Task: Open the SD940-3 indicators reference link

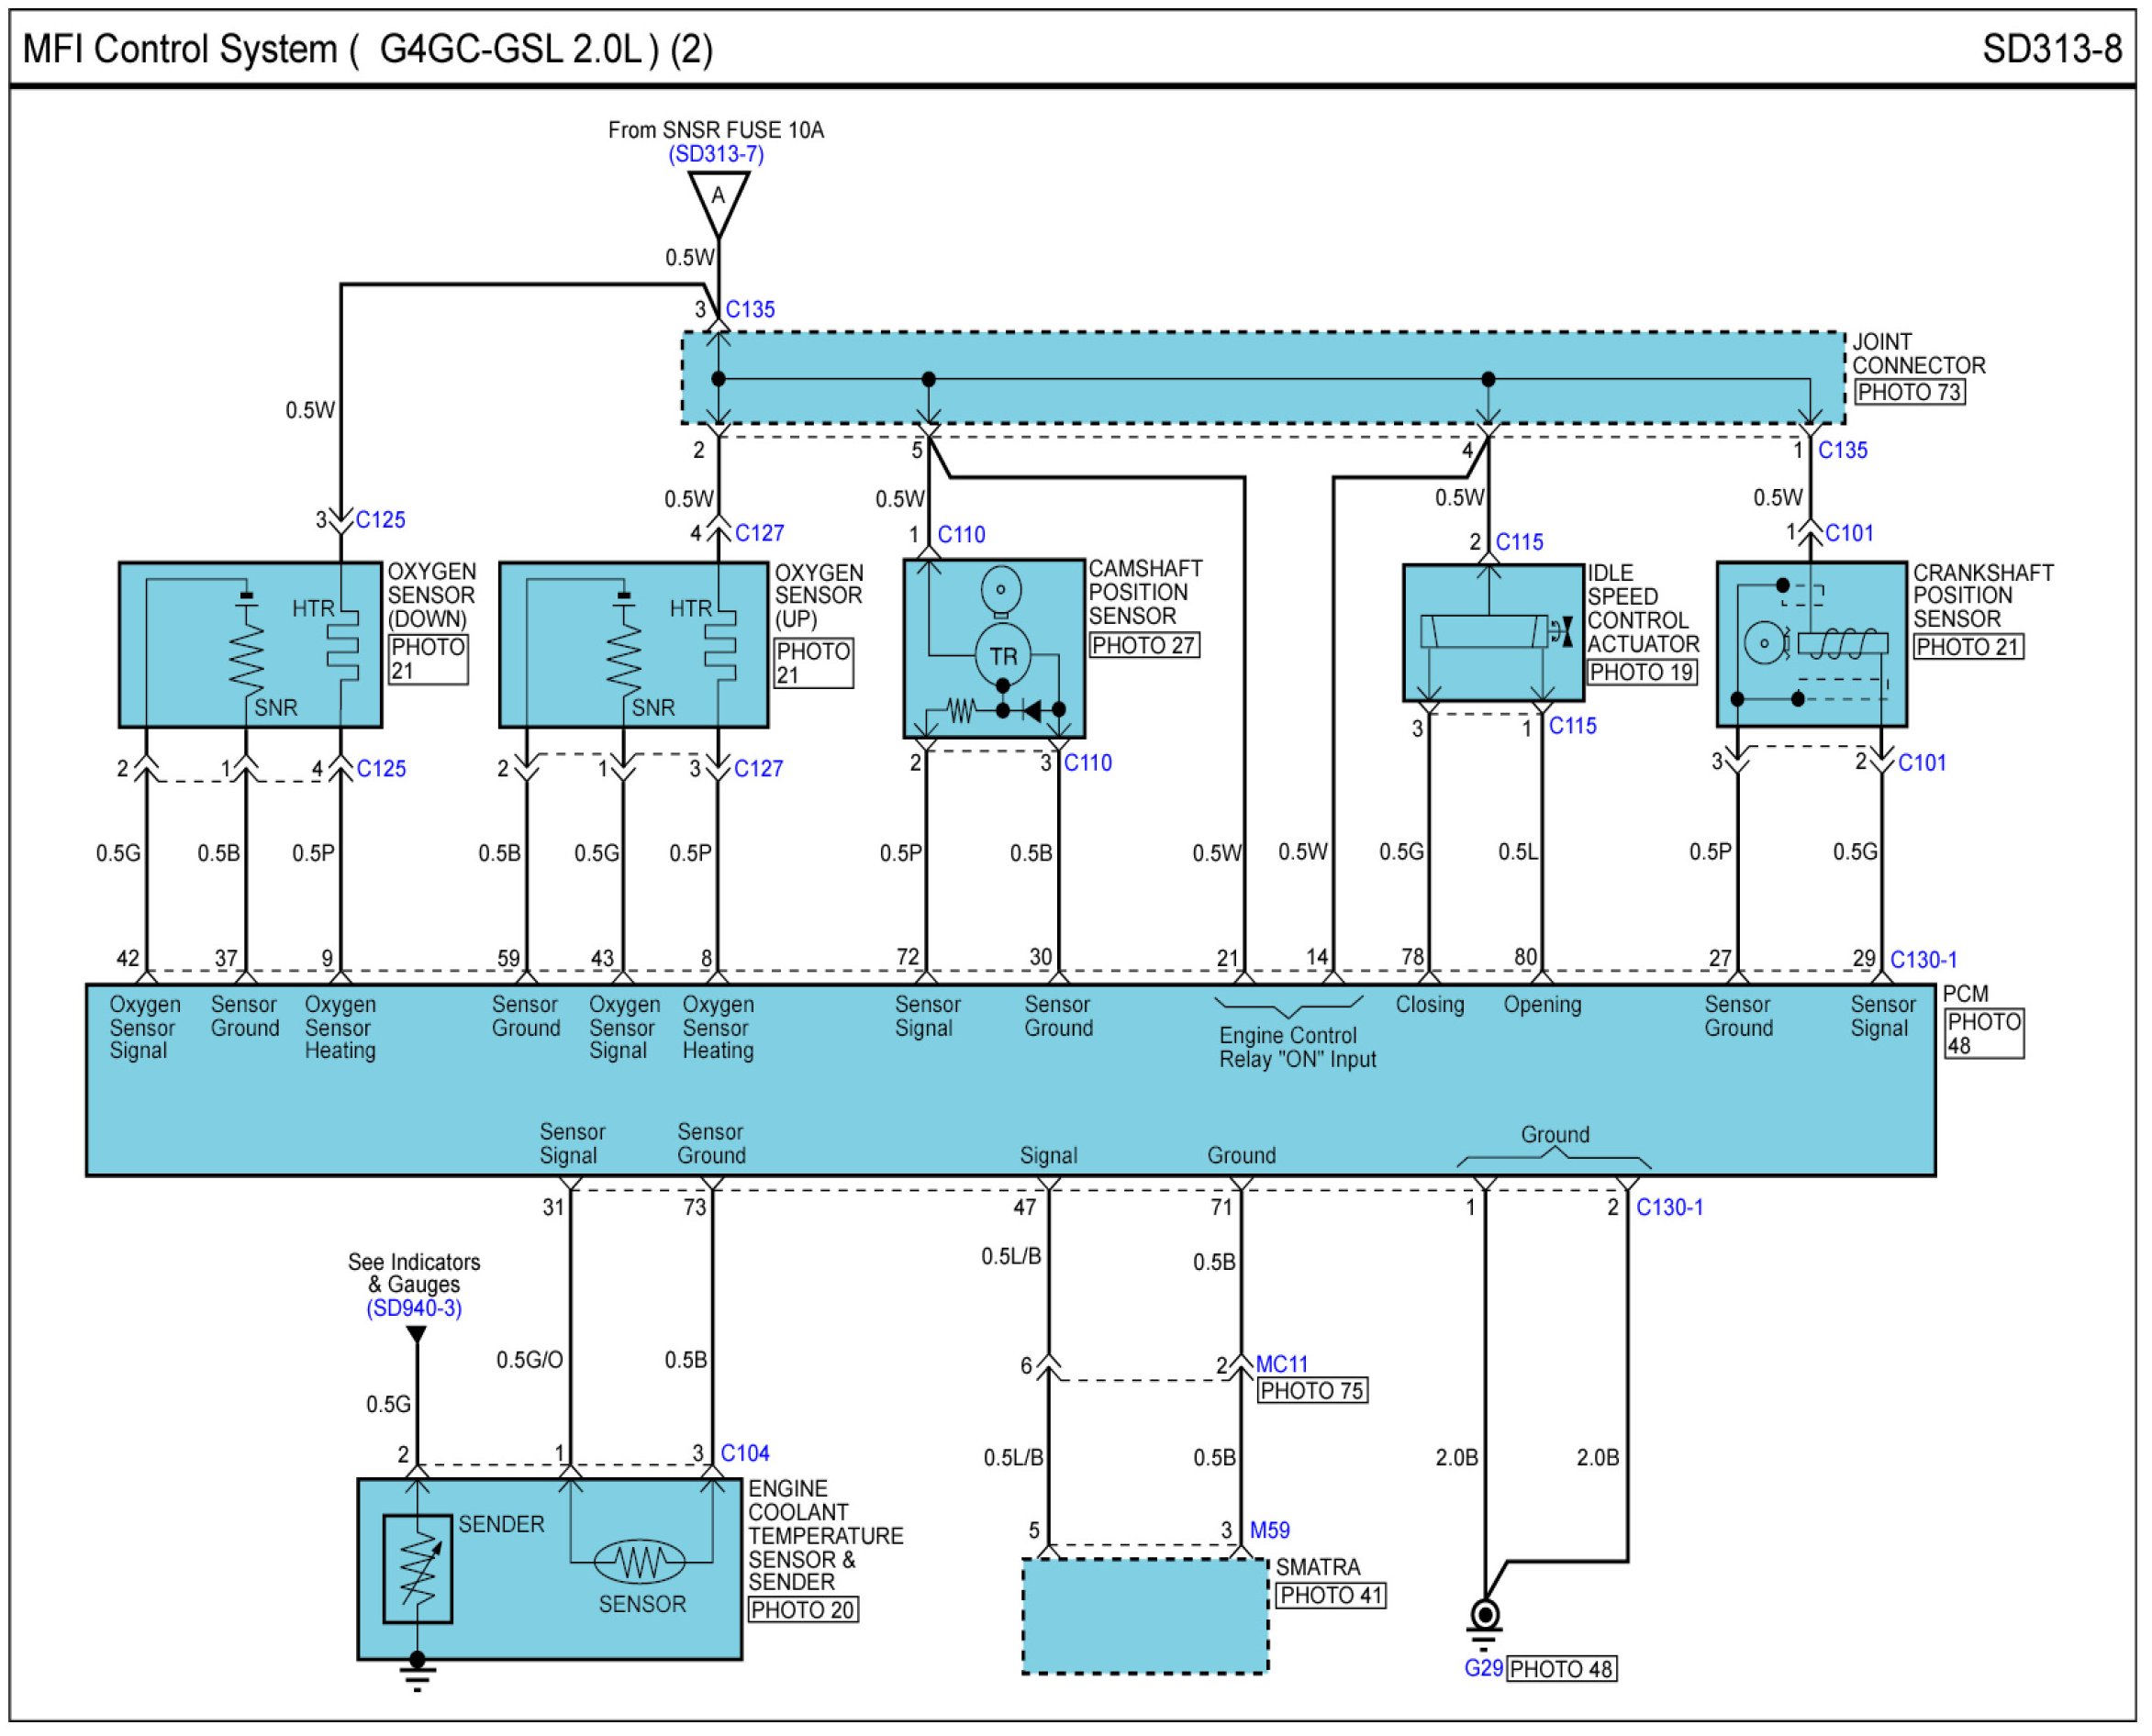Action: 414,1308
